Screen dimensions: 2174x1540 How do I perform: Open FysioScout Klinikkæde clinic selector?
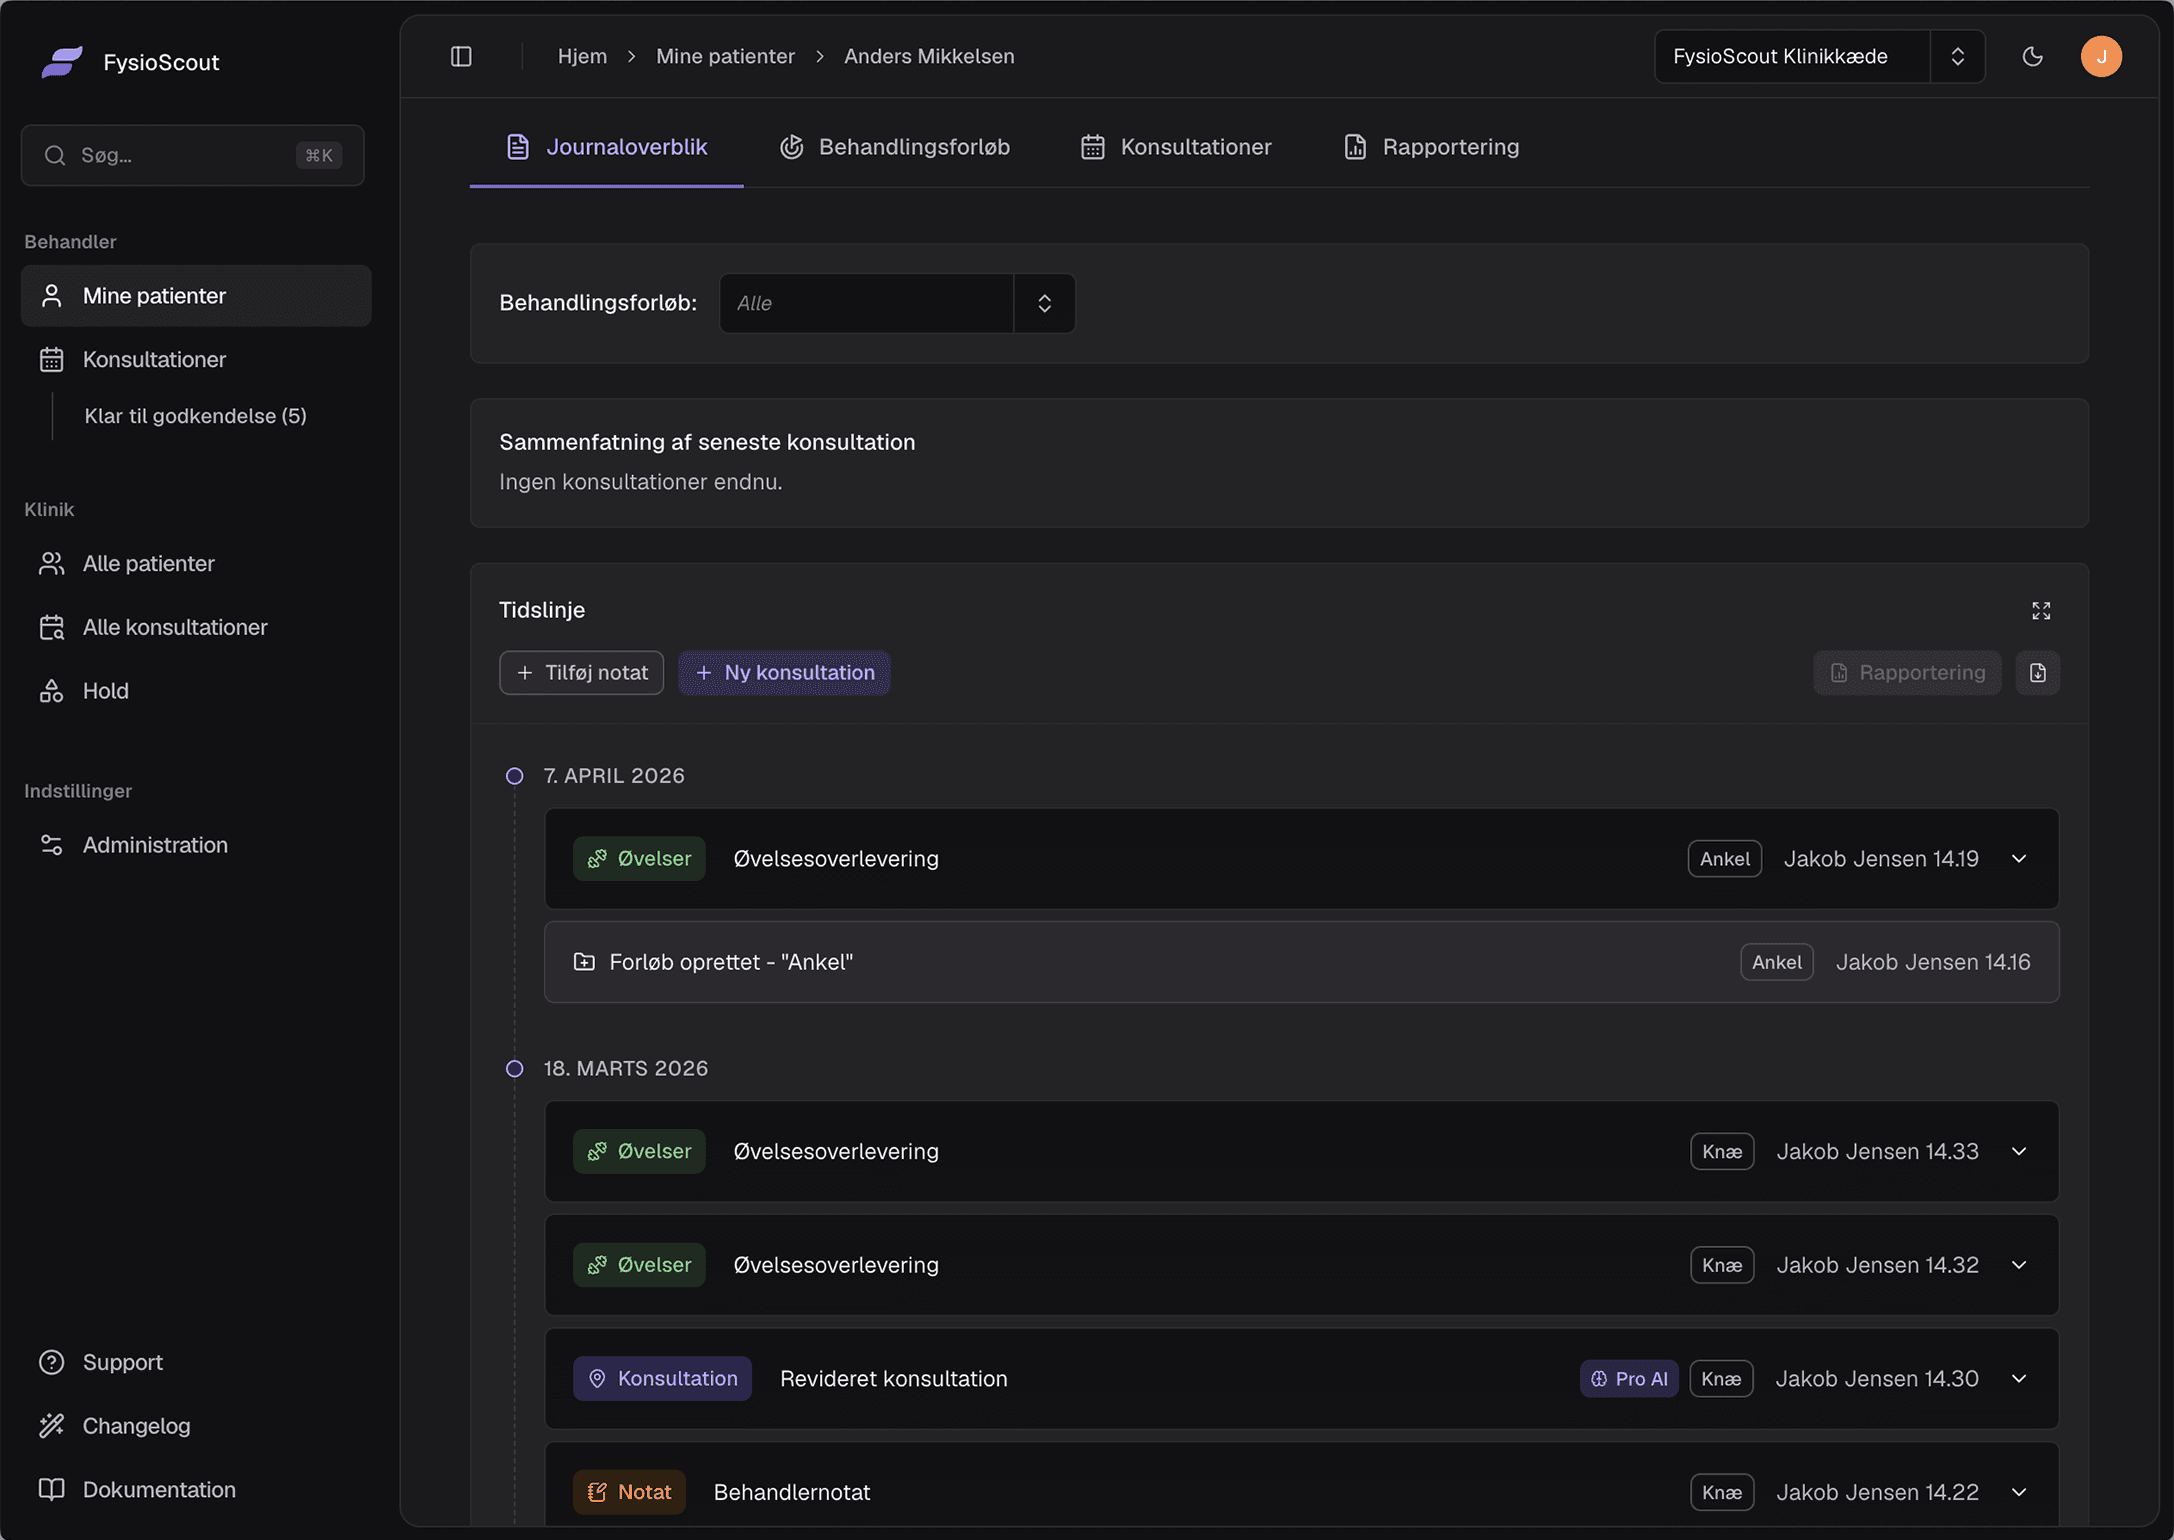[1819, 57]
